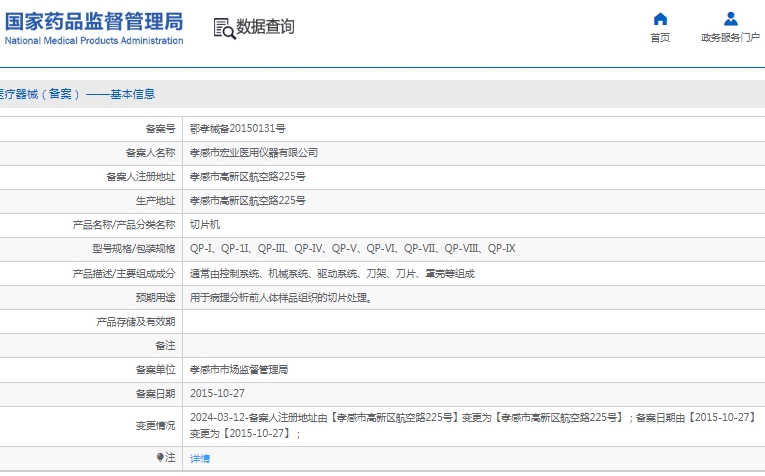
Task: Click the 备案单位 row label
Action: click(x=155, y=370)
